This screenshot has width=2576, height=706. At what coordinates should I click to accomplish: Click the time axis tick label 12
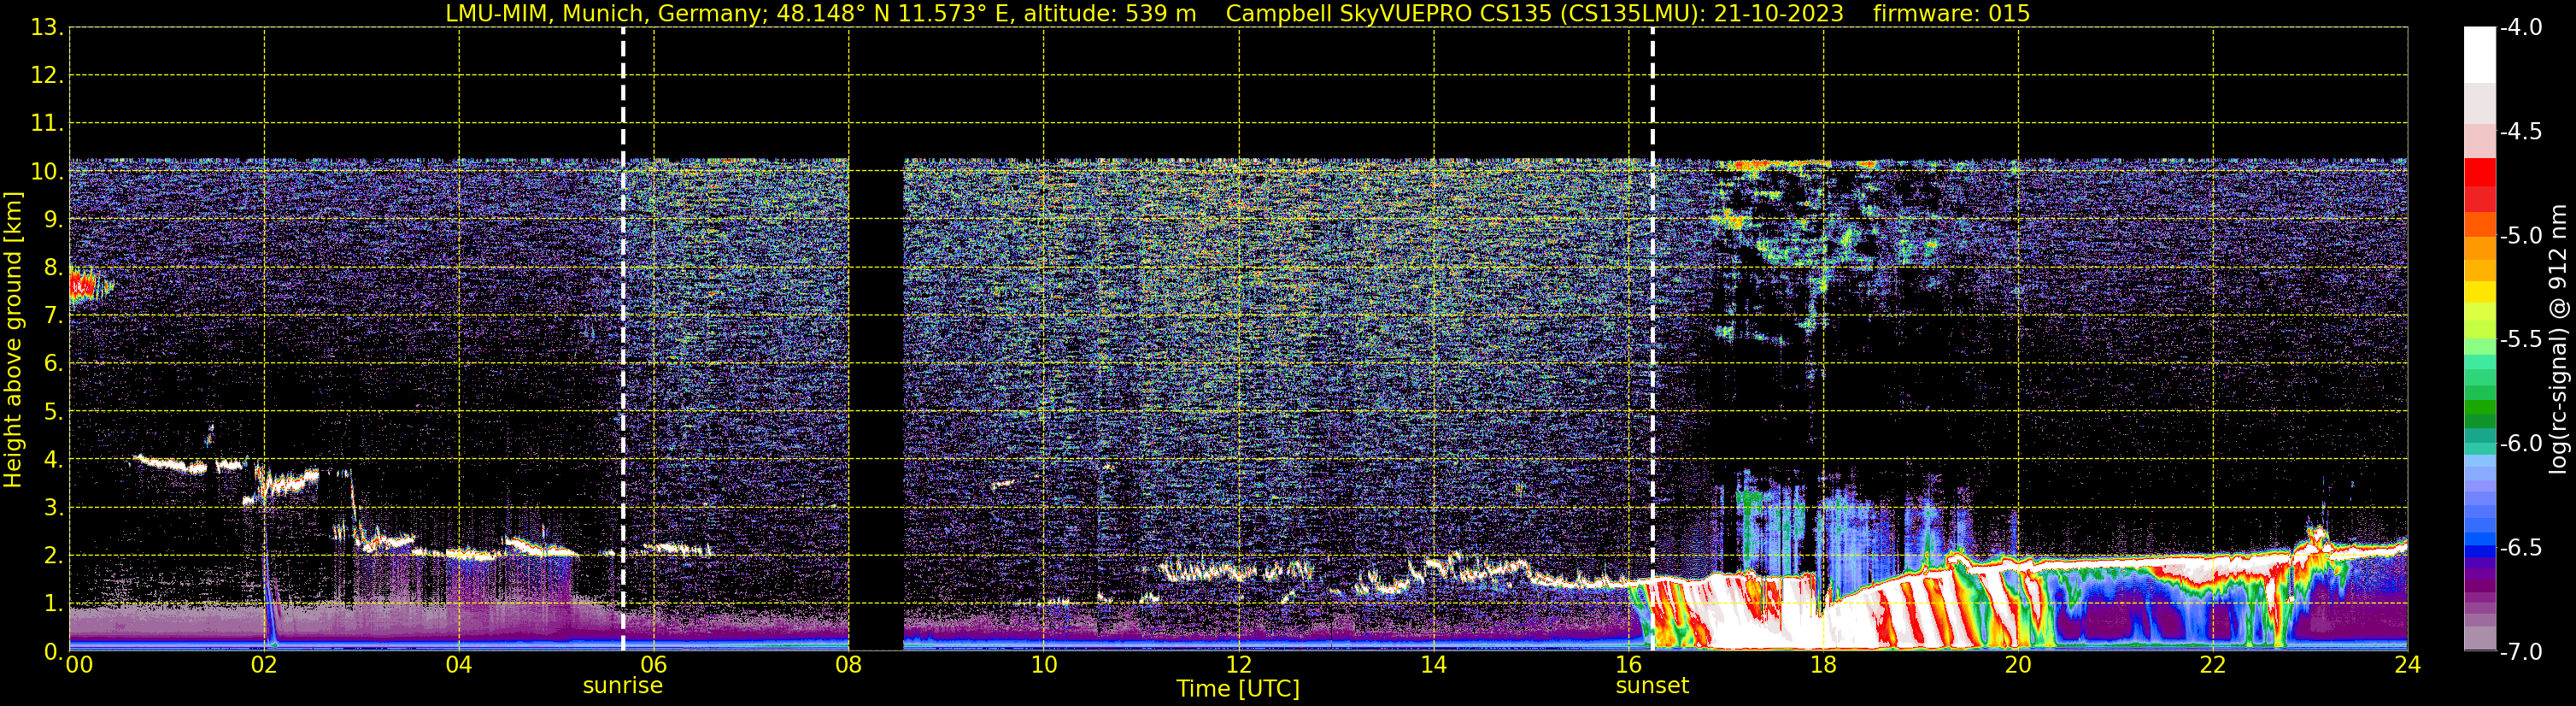(x=1239, y=665)
